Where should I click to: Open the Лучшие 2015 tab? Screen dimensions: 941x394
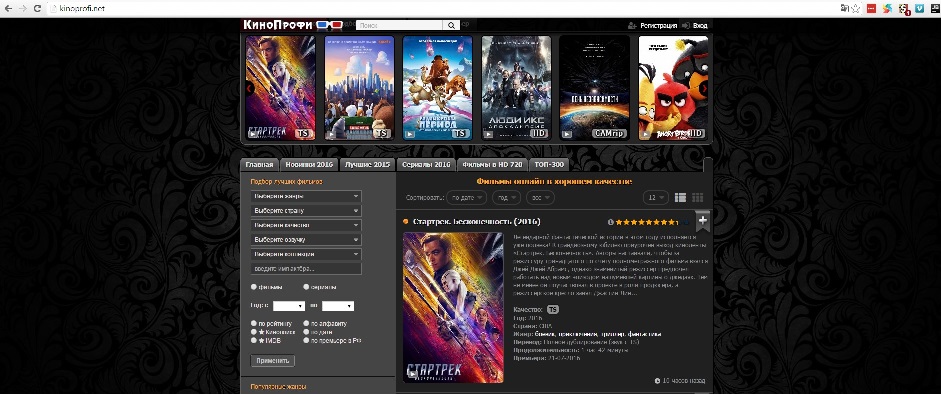367,165
